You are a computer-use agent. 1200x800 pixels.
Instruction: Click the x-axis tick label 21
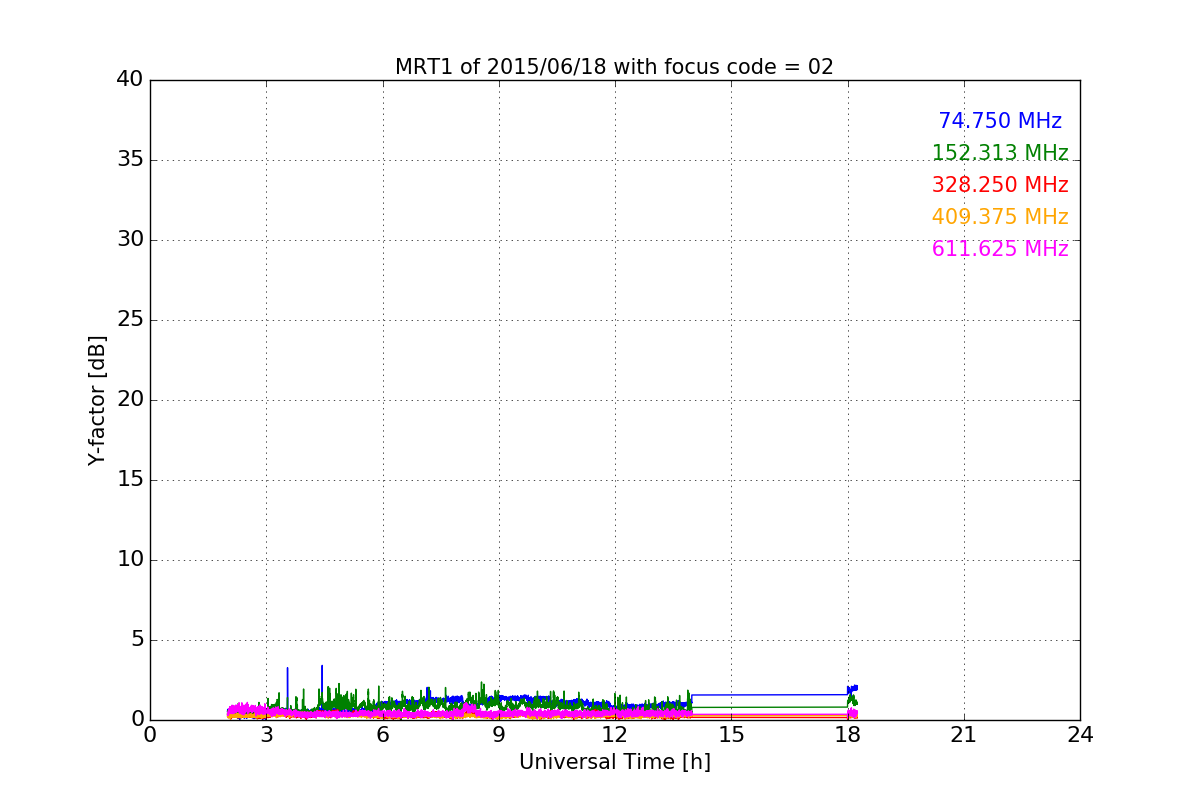coord(964,735)
